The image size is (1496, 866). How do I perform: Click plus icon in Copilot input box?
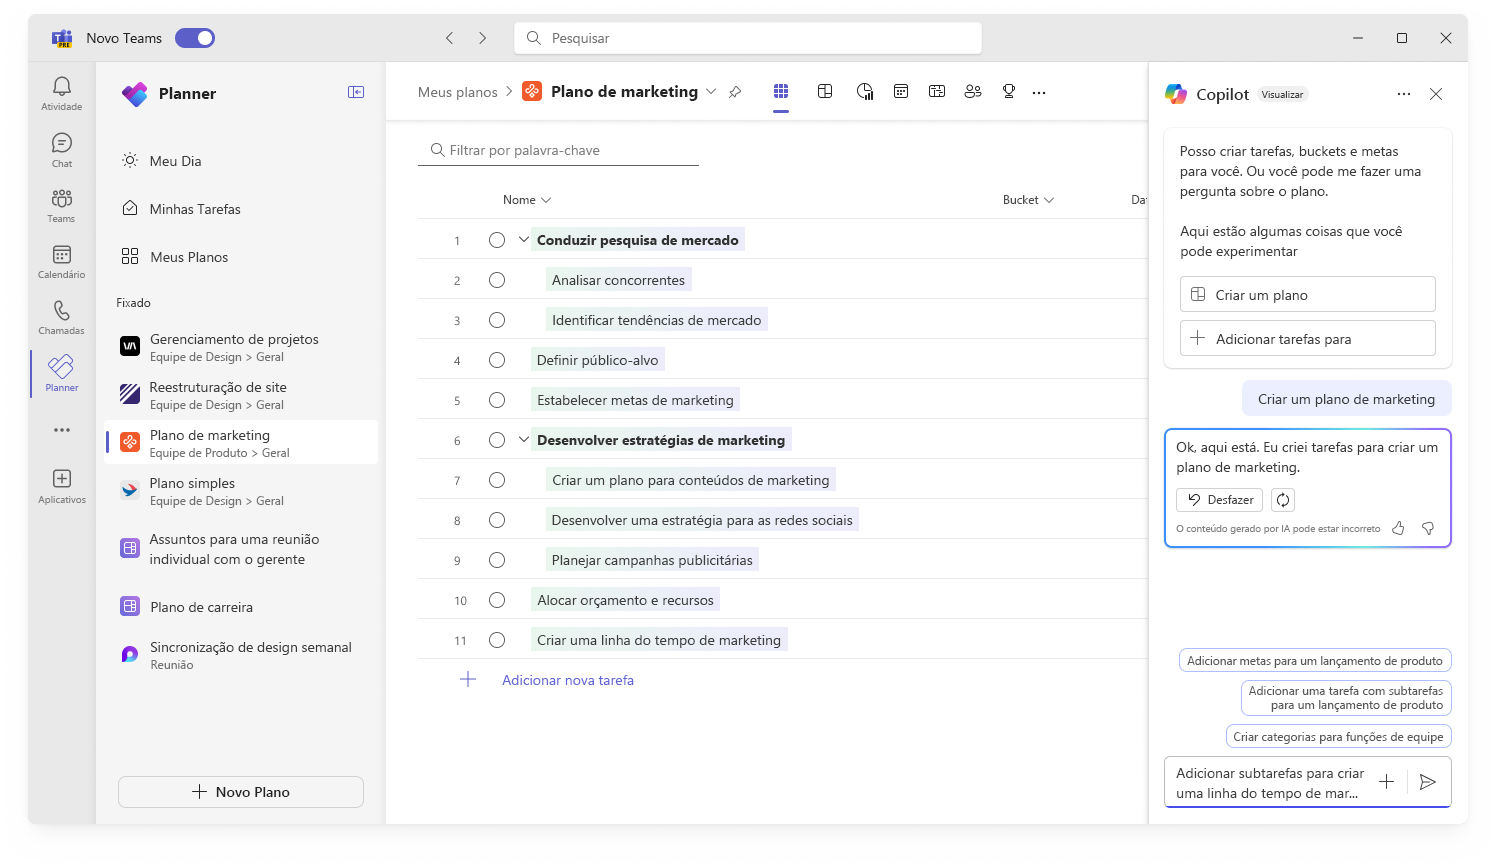tap(1387, 782)
